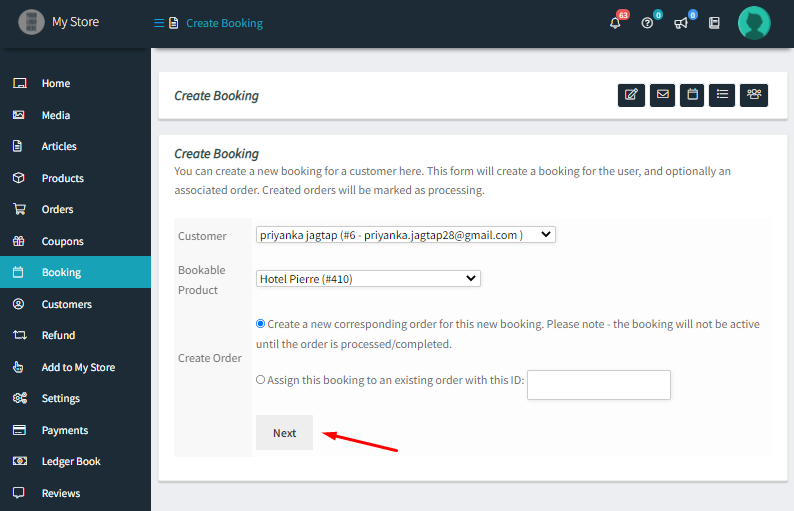Click the document icon beside Create Booking
The image size is (794, 511).
[174, 23]
